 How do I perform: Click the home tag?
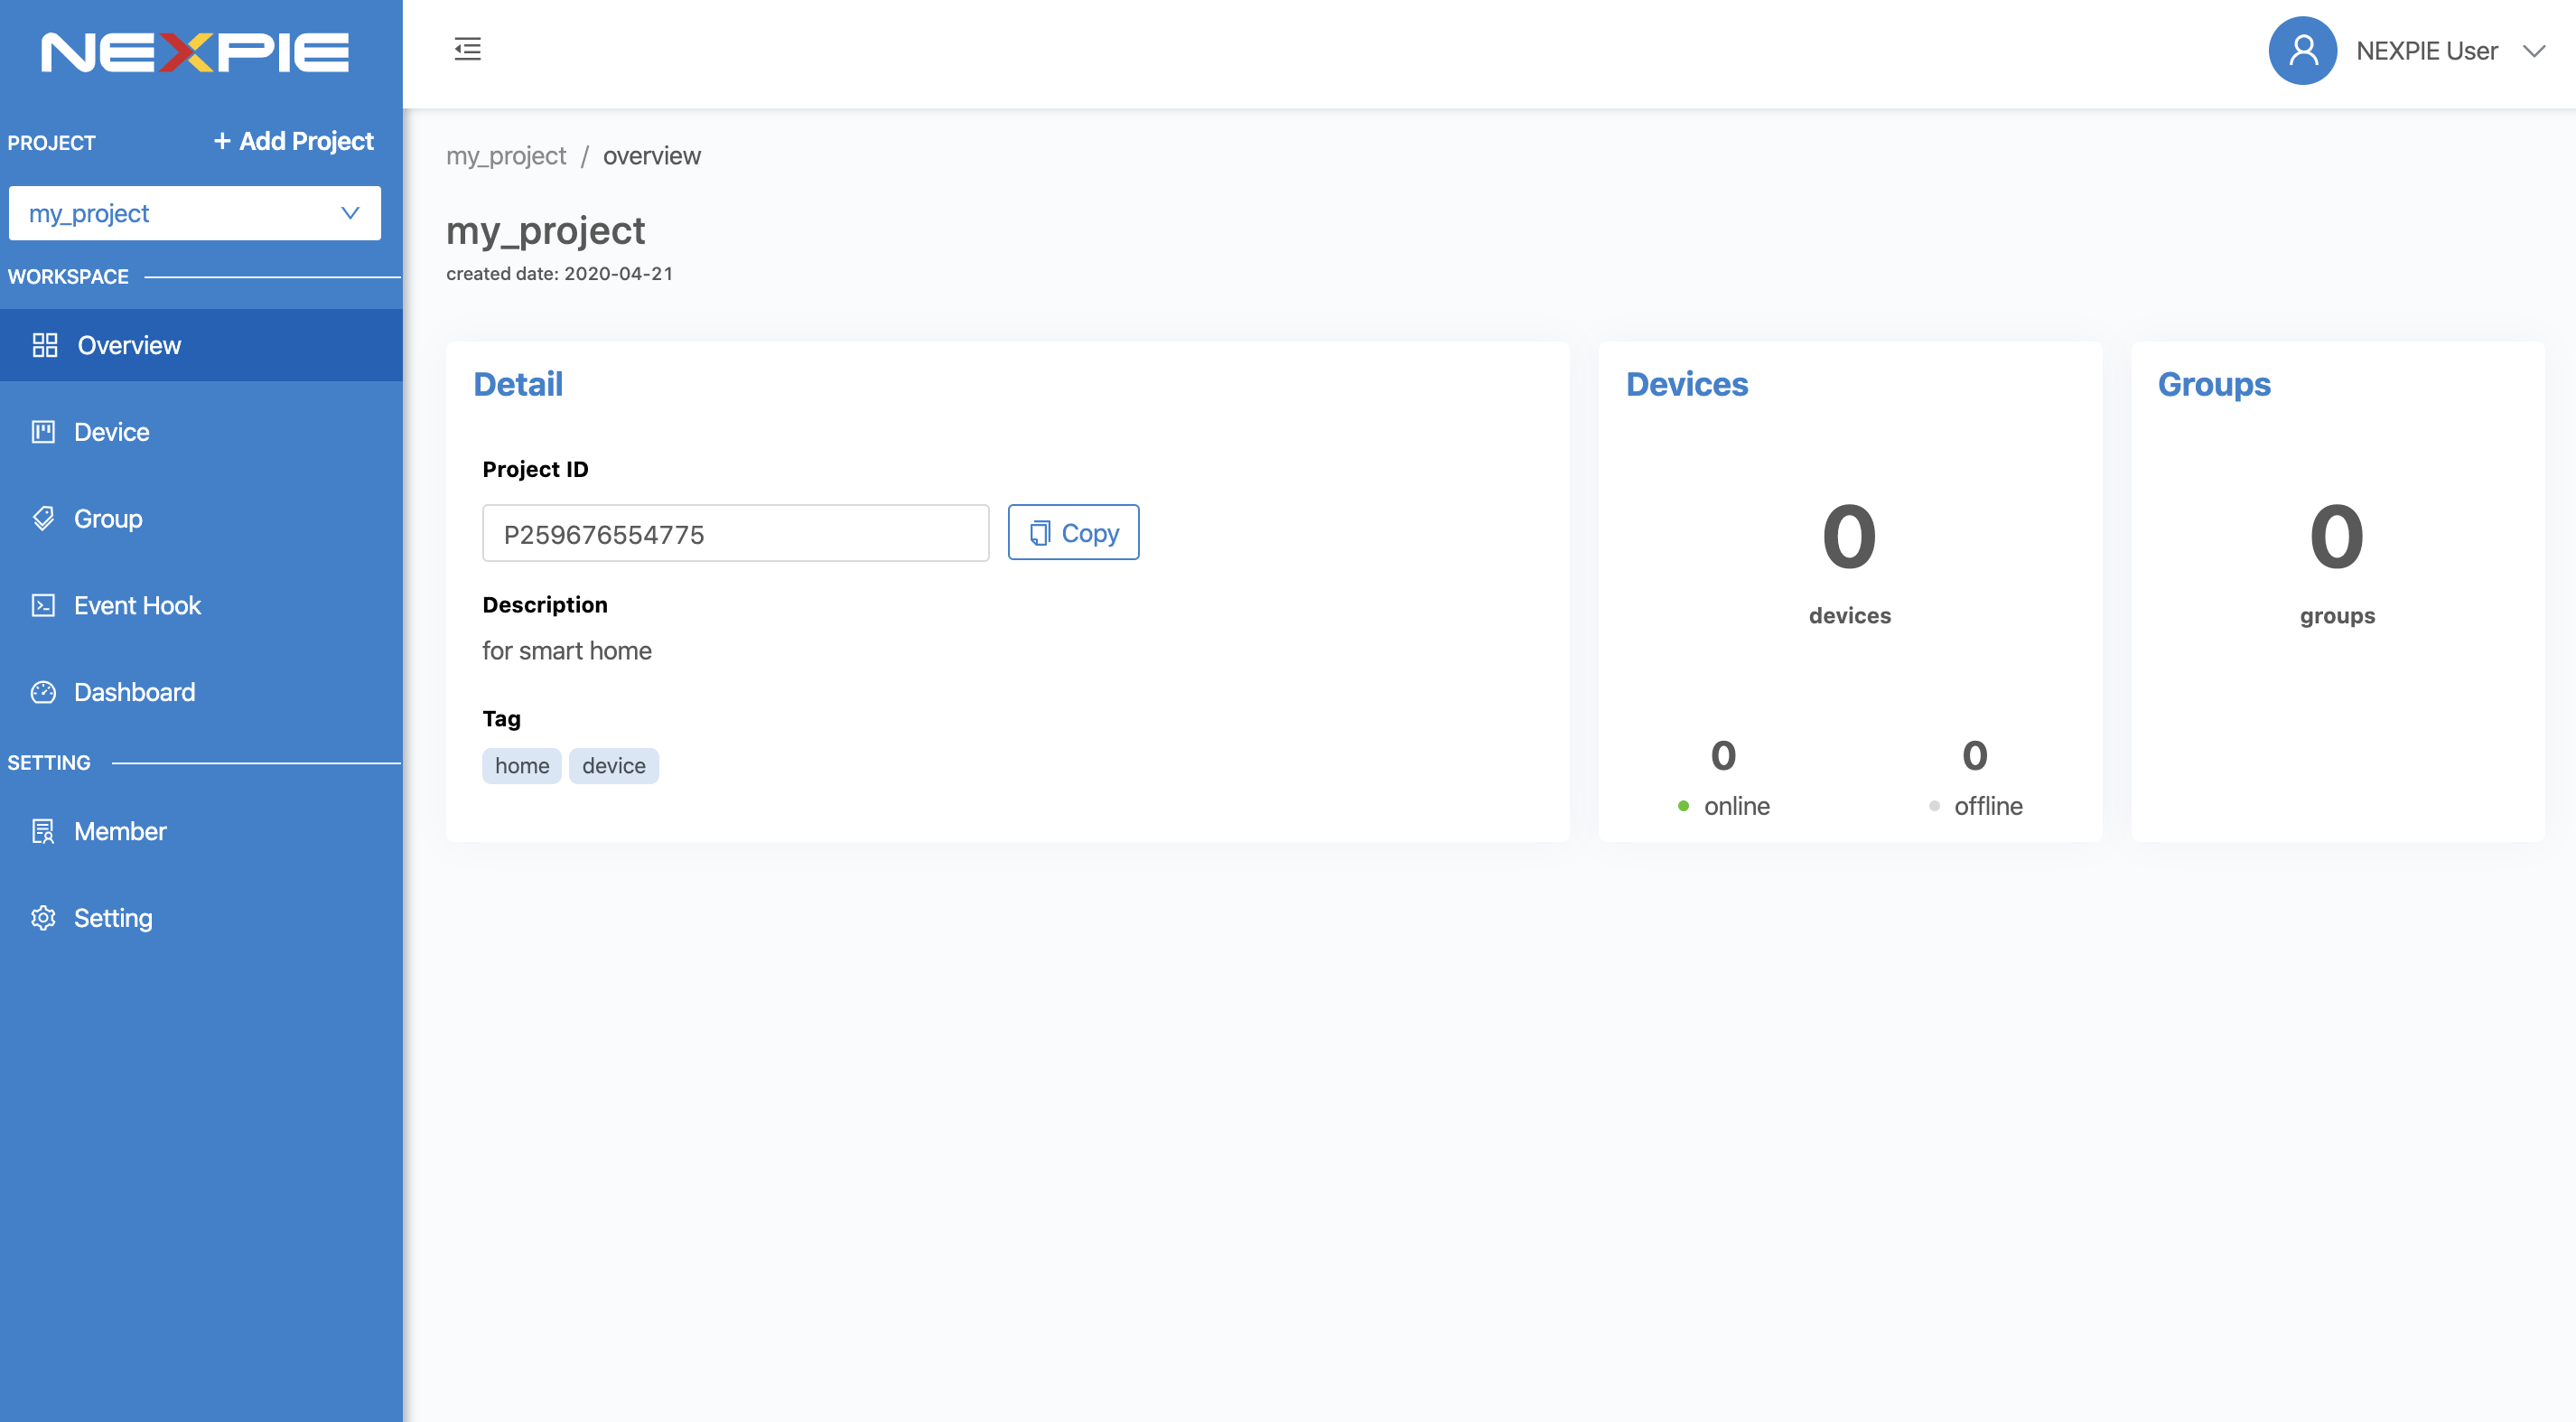(522, 766)
